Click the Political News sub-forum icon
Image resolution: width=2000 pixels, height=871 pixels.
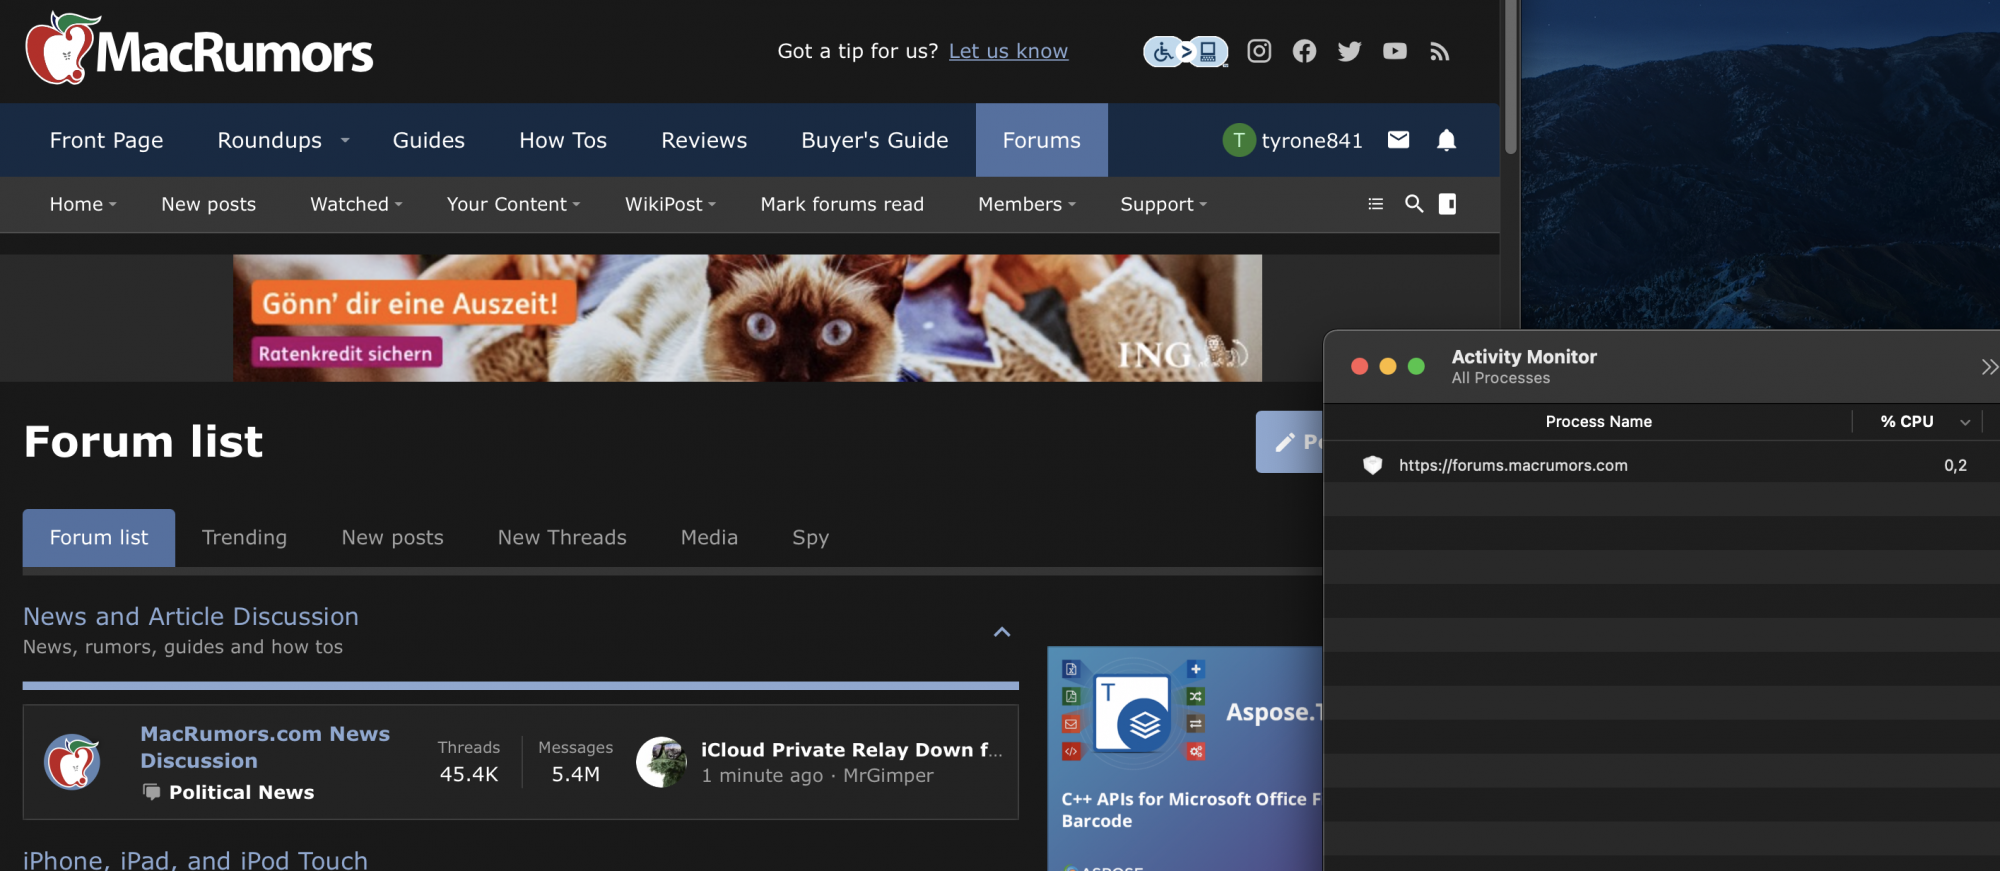(151, 792)
